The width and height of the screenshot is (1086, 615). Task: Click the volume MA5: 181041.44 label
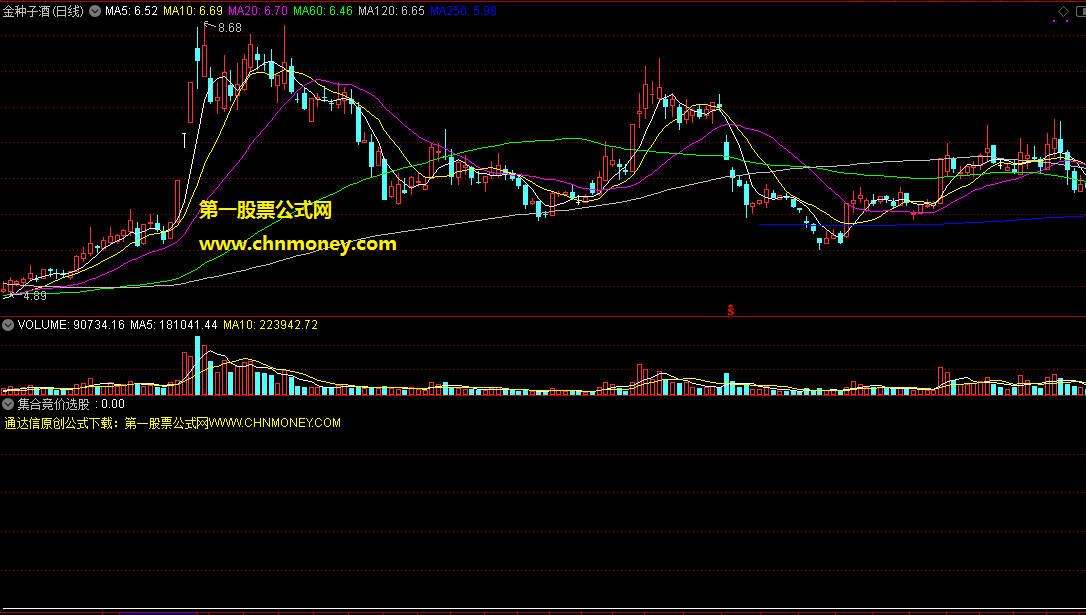[174, 325]
